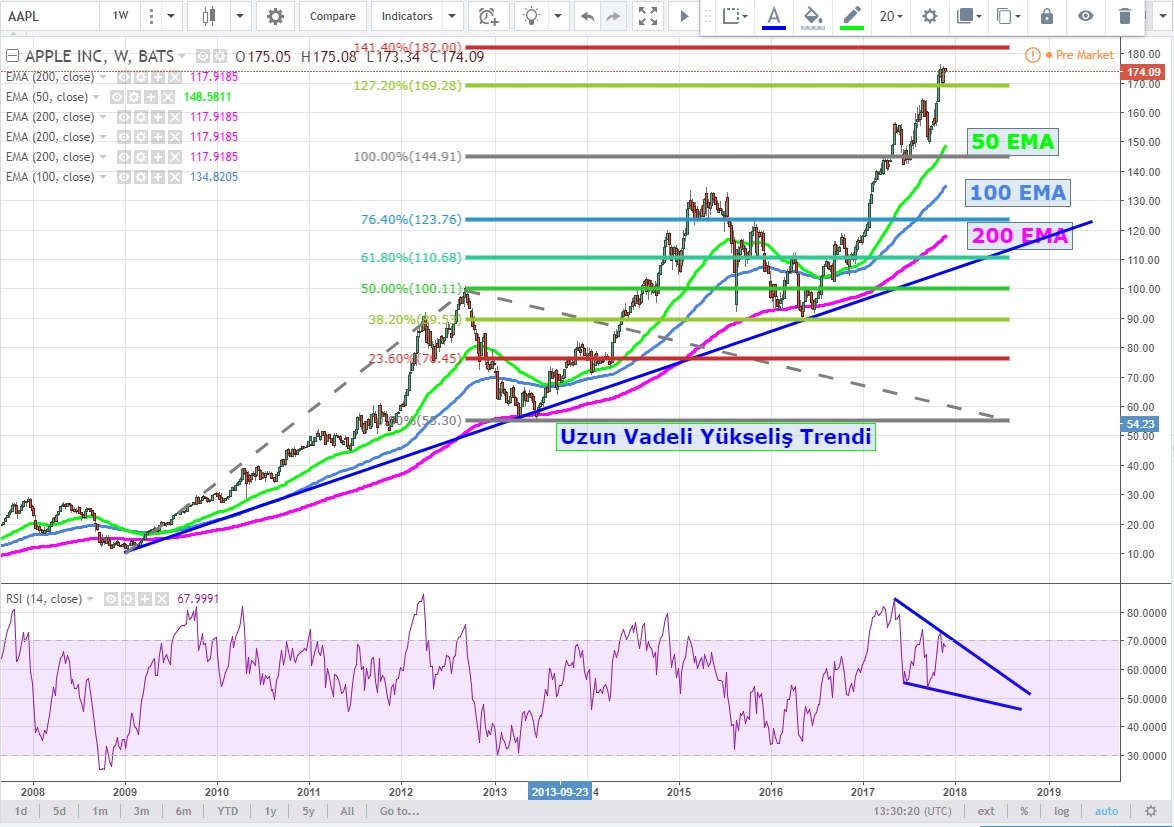
Task: Click the alert clock icon
Action: click(x=487, y=16)
